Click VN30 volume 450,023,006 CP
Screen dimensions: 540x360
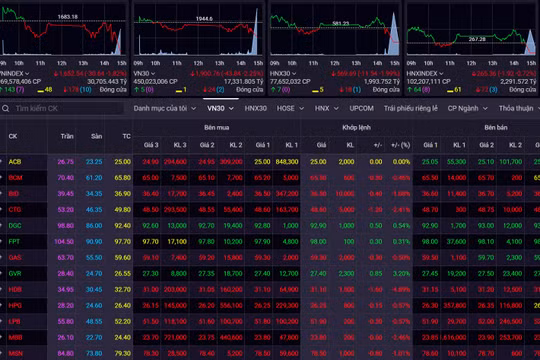click(155, 82)
